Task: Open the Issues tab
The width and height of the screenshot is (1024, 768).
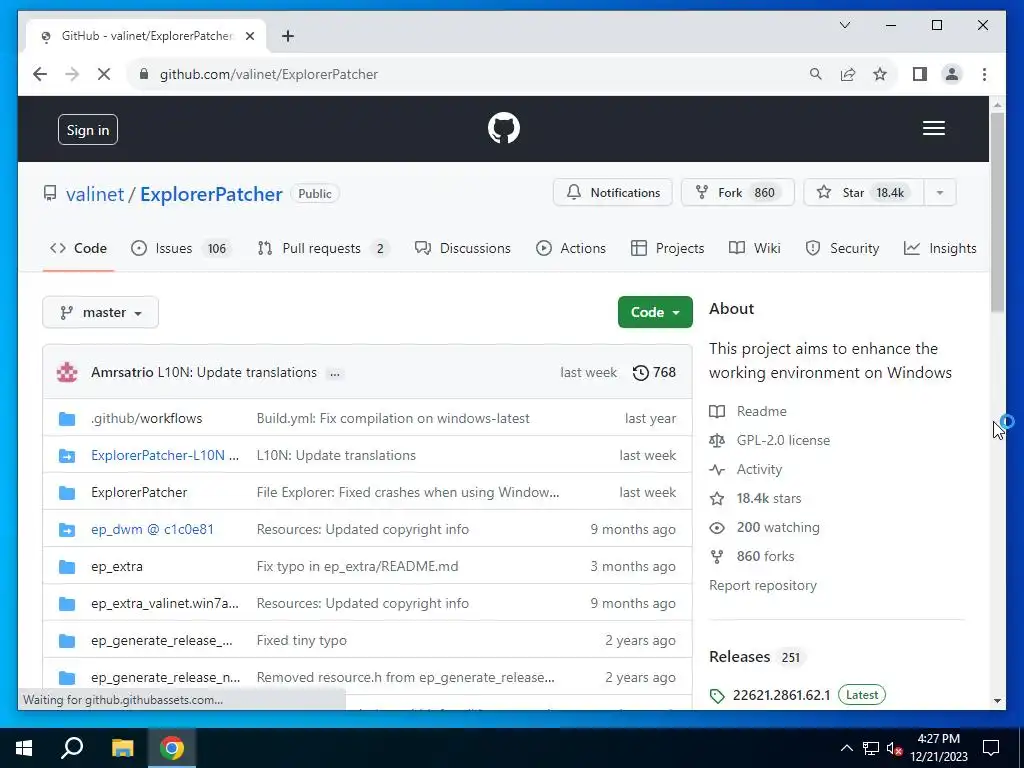Action: point(180,248)
